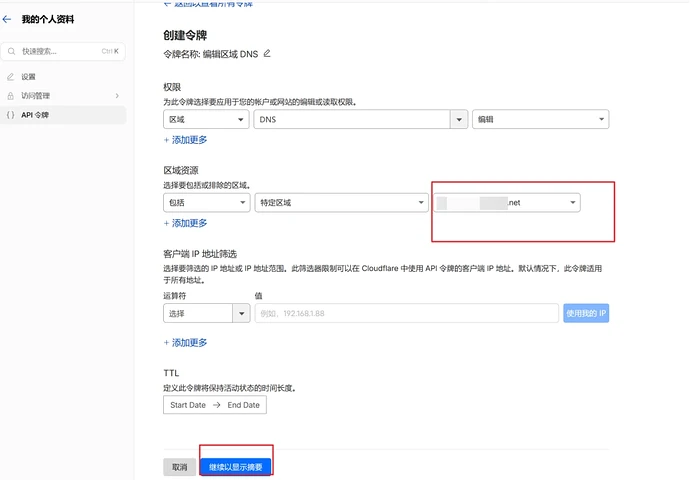Click the lock icon next to 访问管理
The width and height of the screenshot is (690, 480).
[x=11, y=95]
